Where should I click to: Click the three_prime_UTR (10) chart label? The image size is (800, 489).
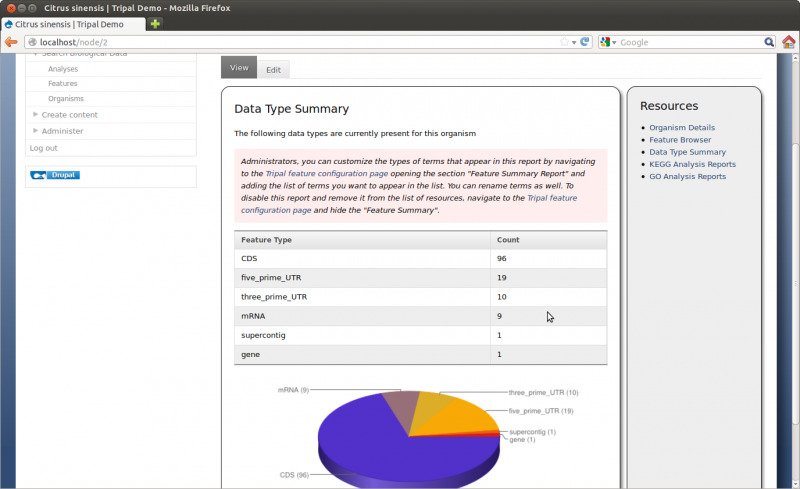coord(543,393)
